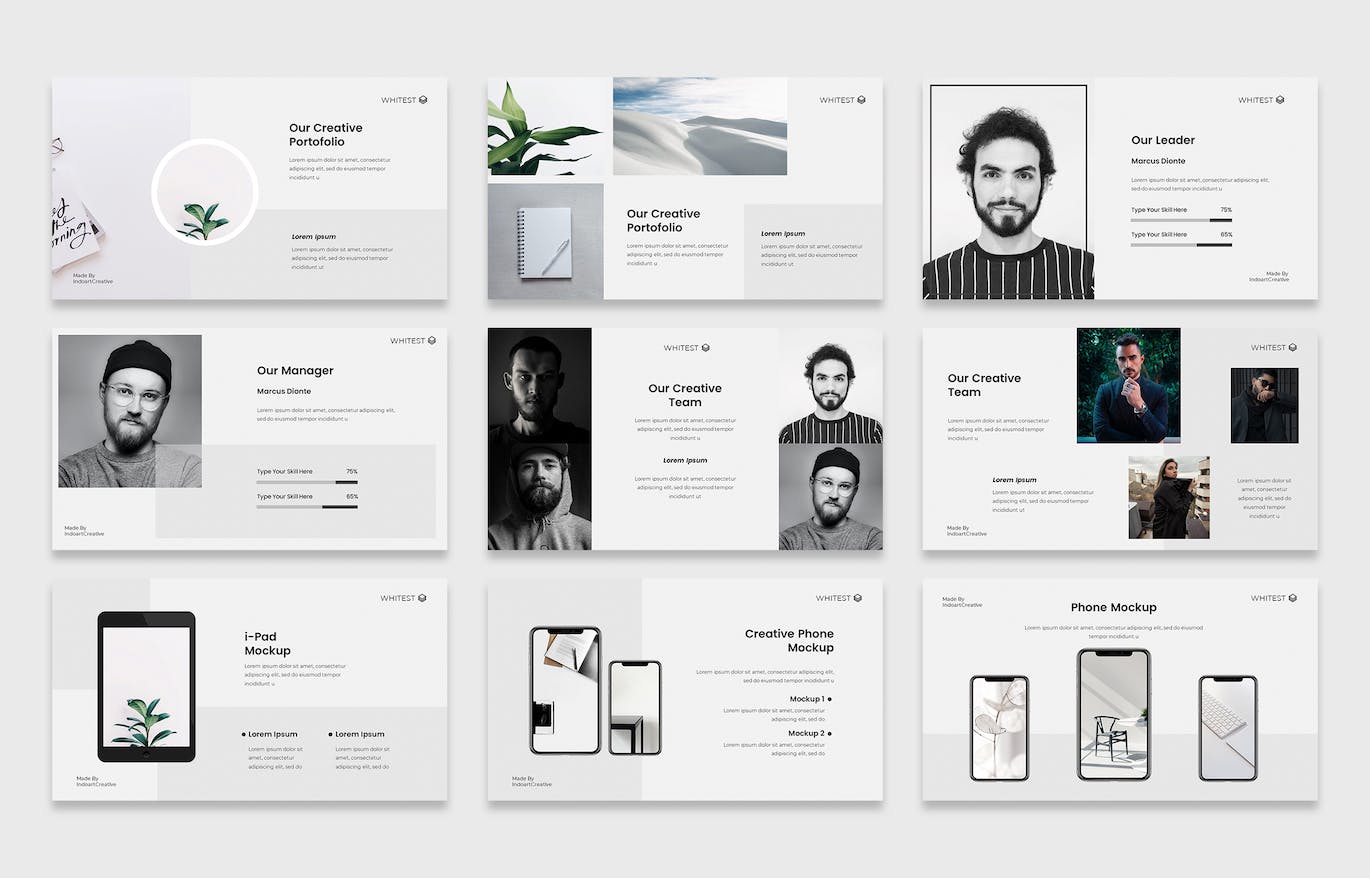Select the sand dune landscape photo

pos(699,126)
